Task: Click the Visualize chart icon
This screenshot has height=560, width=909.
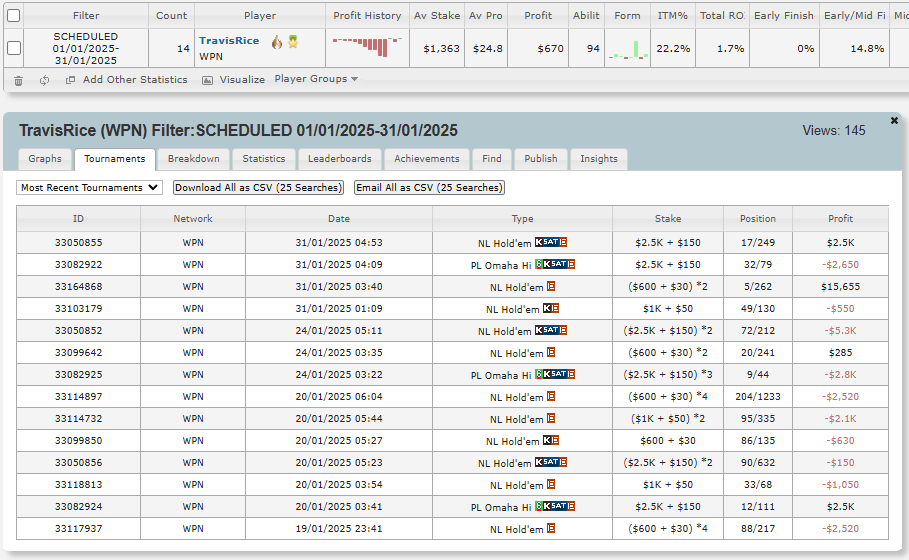Action: point(208,80)
